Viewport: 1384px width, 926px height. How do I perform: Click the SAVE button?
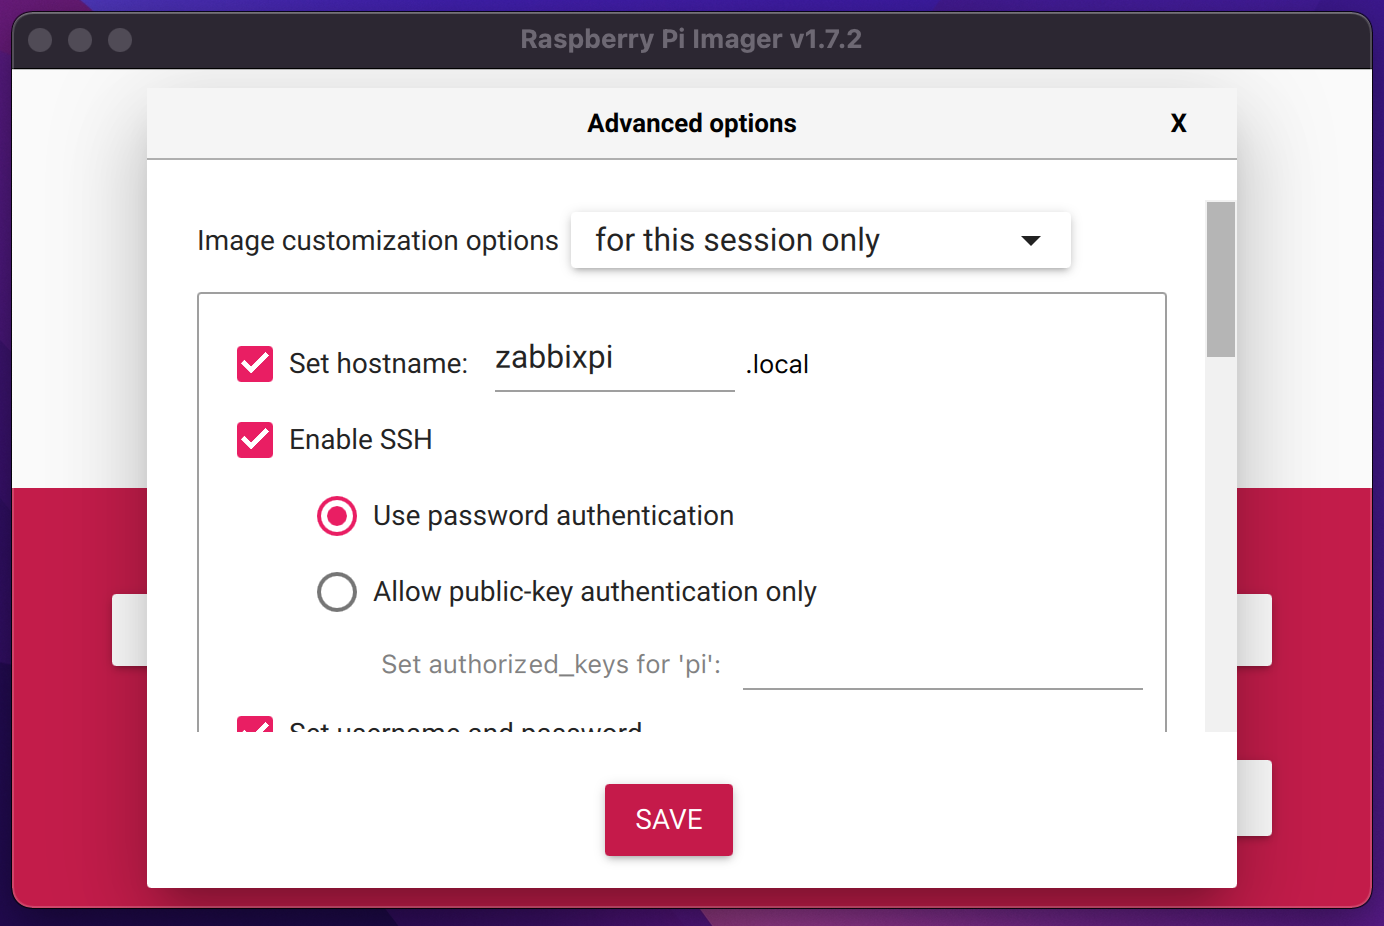pos(669,820)
